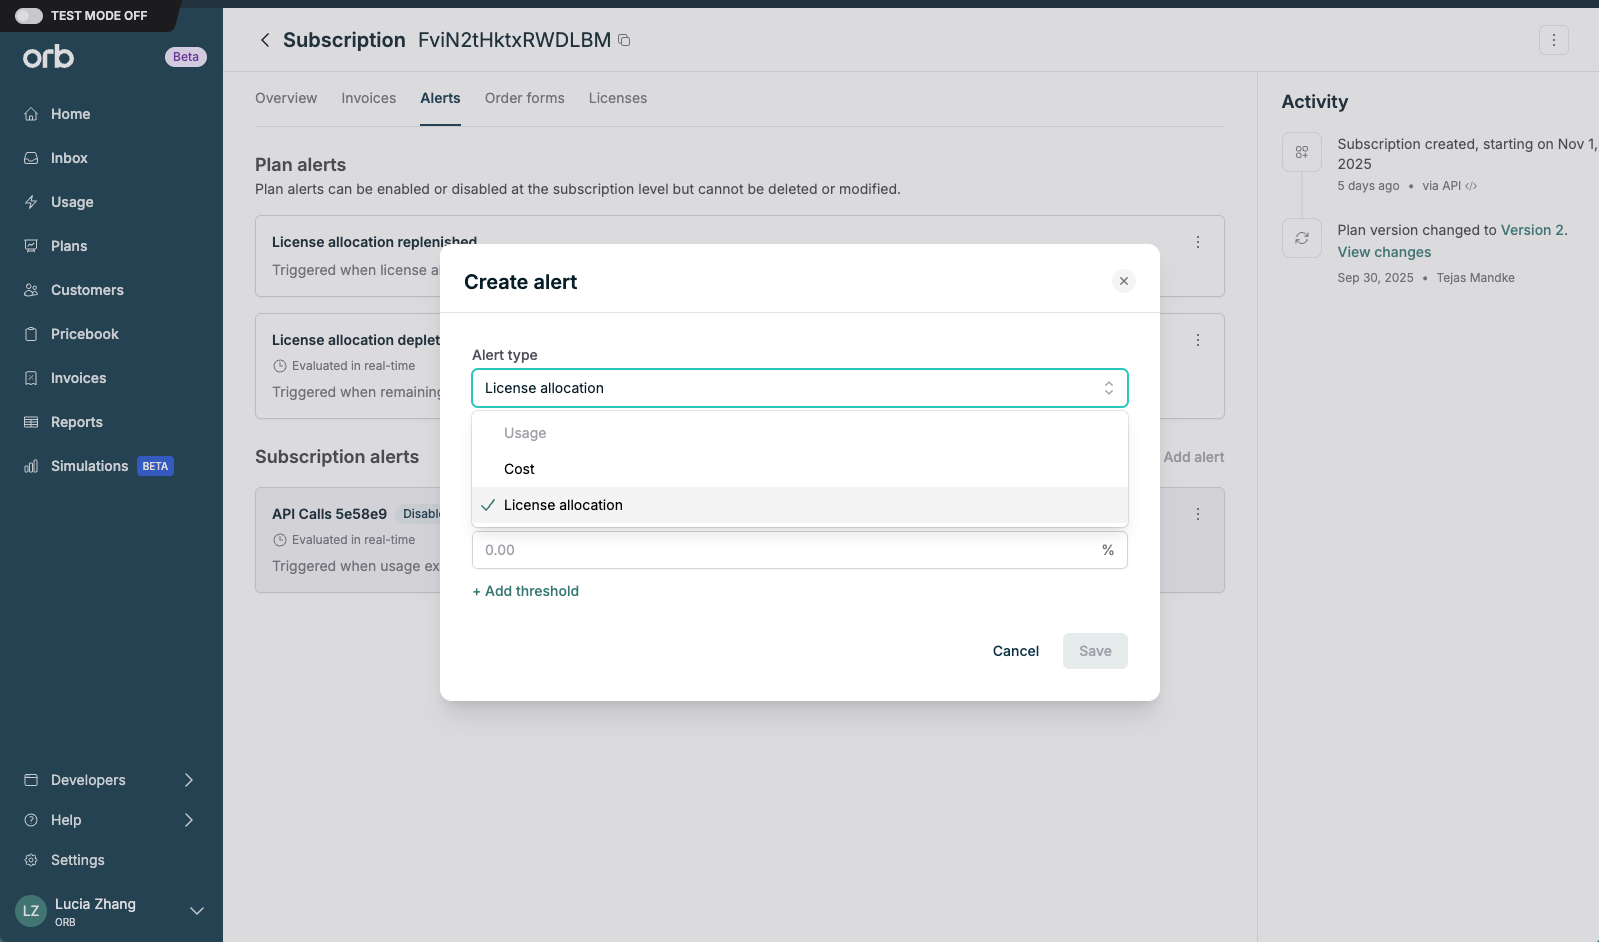Click the Settings gear icon
Image resolution: width=1599 pixels, height=942 pixels.
coord(31,860)
